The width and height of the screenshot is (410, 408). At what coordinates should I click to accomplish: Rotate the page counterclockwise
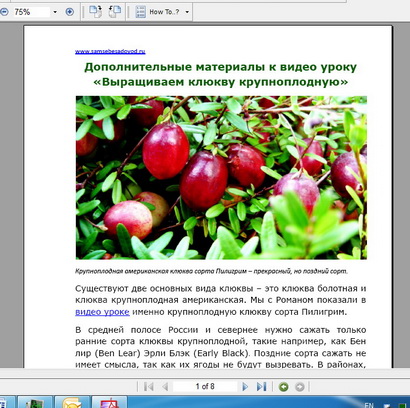pyautogui.click(x=115, y=12)
